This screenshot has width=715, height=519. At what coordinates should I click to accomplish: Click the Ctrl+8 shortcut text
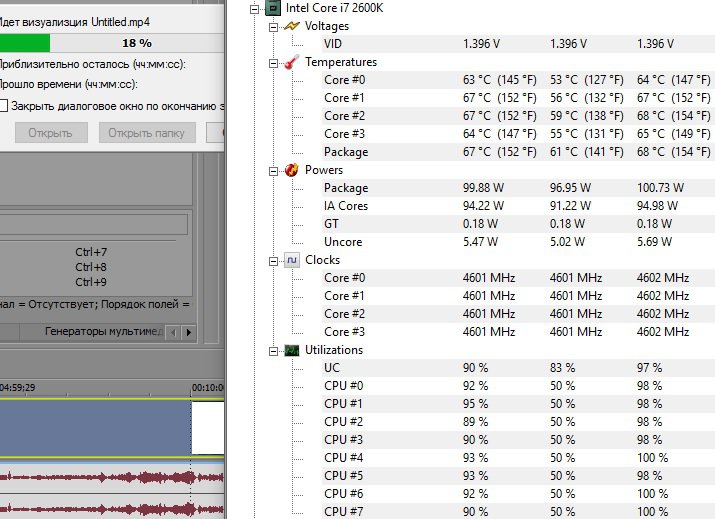91,267
